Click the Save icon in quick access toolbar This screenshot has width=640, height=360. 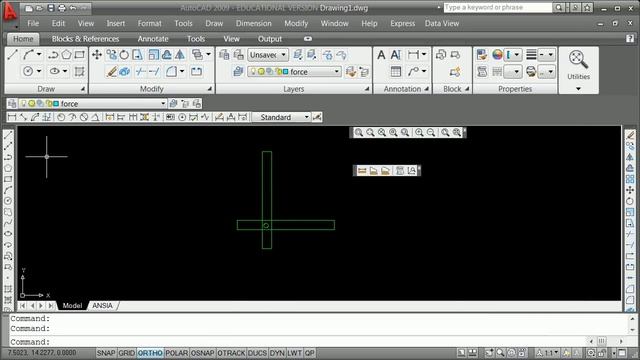point(51,8)
